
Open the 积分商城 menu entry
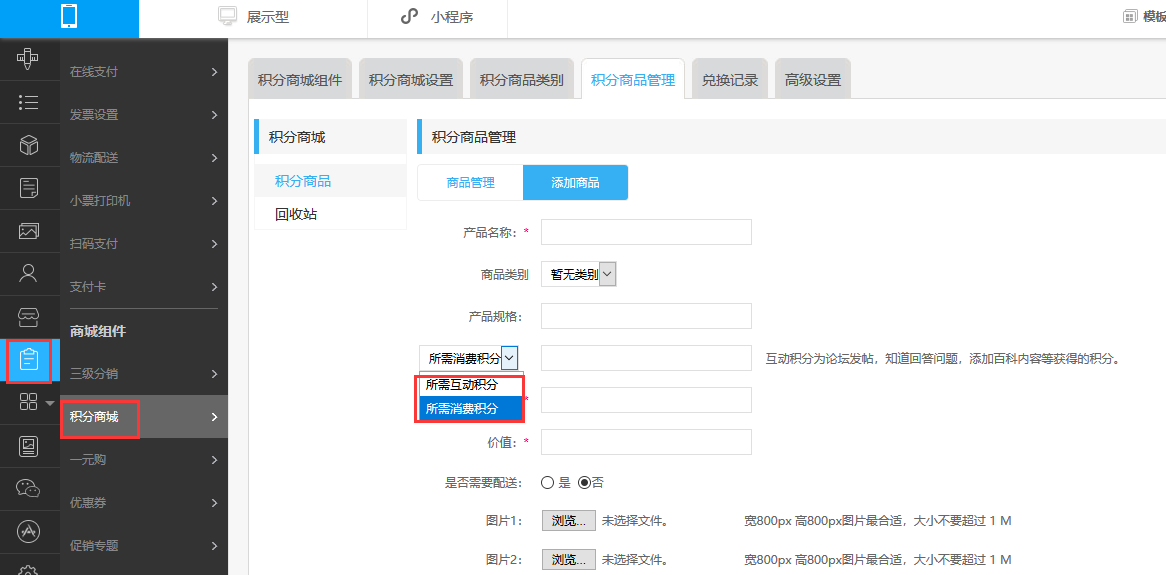pyautogui.click(x=144, y=417)
